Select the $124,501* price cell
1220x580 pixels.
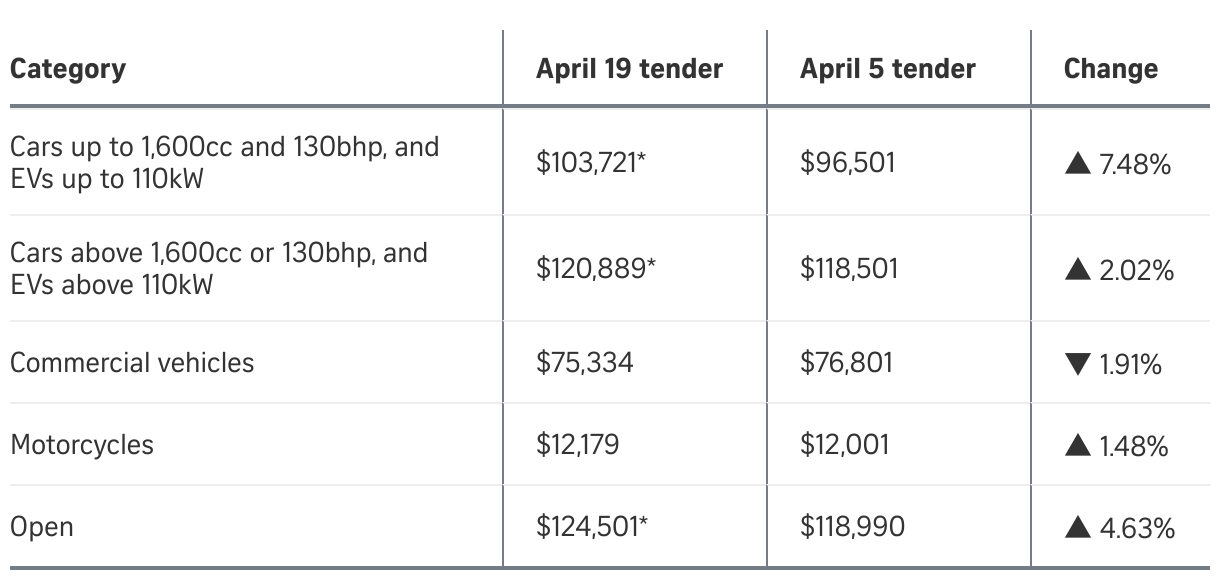point(592,527)
